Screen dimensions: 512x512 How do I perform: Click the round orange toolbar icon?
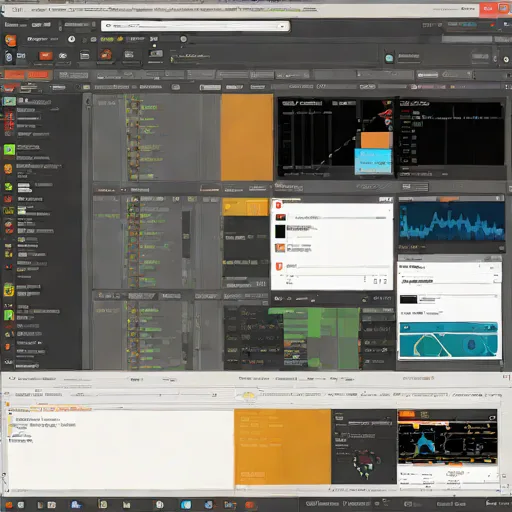[105, 54]
